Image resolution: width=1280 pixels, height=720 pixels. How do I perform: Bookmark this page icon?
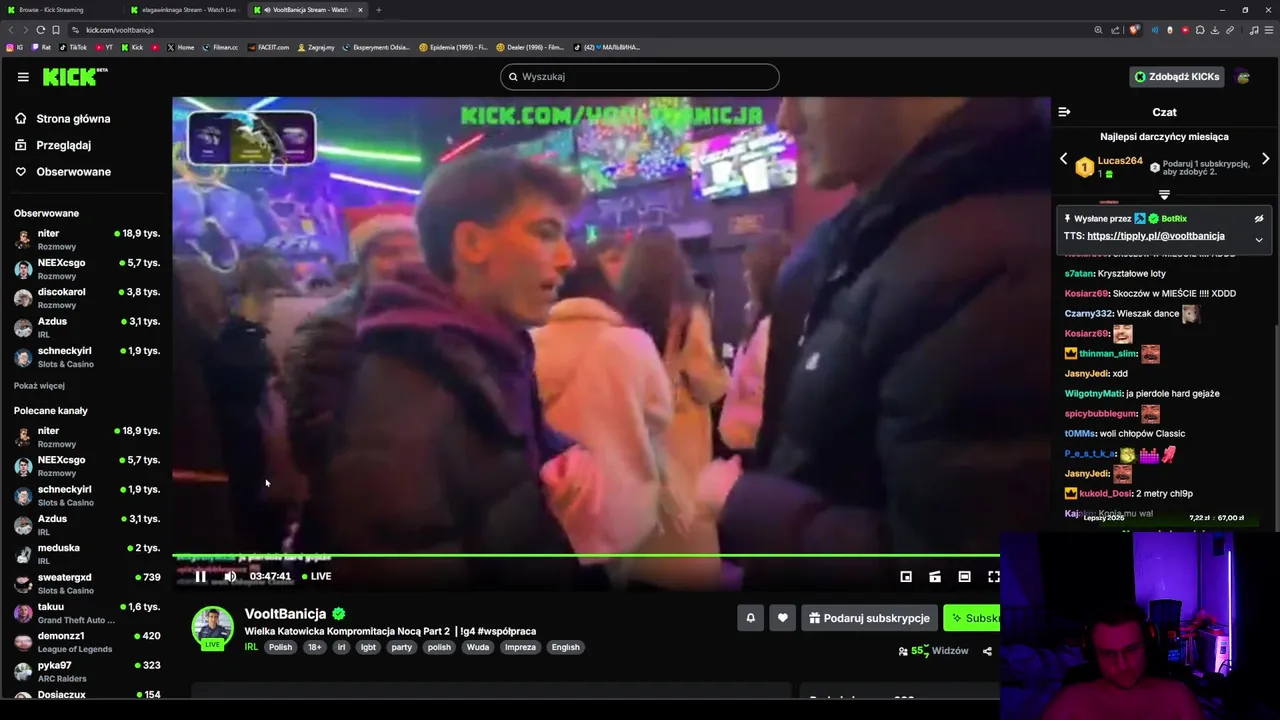pos(56,30)
